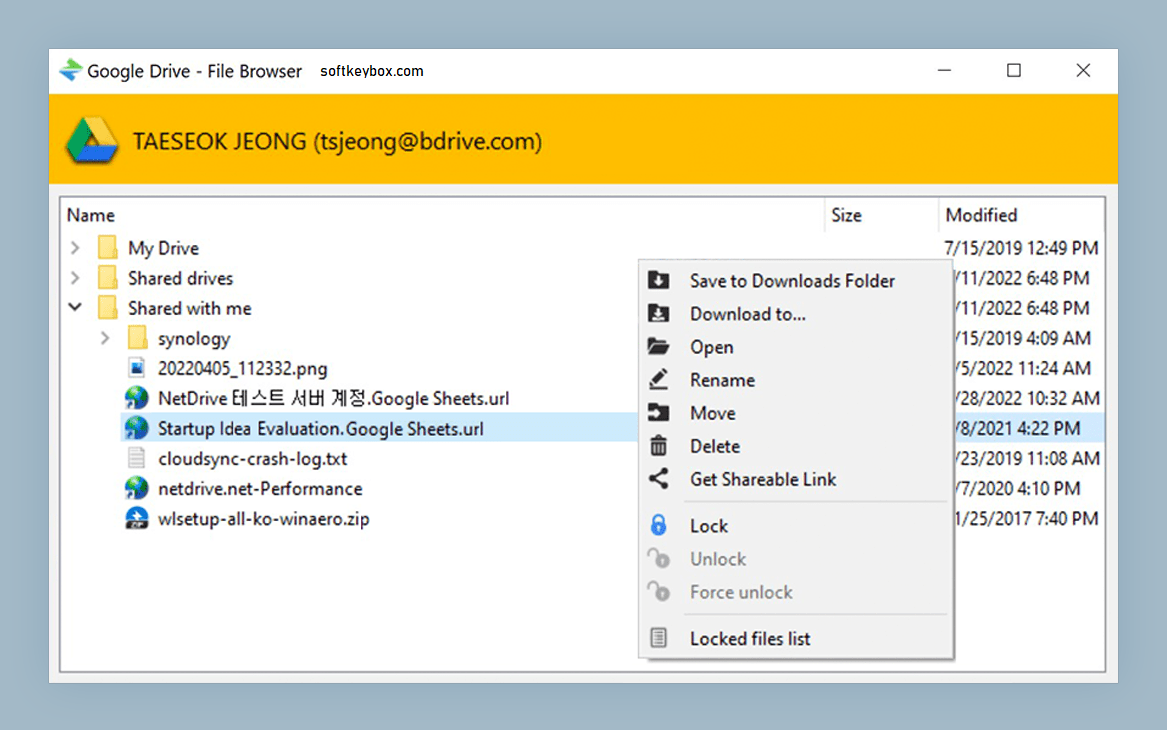The image size is (1167, 730).
Task: Select the Rename pencil icon
Action: pos(660,380)
